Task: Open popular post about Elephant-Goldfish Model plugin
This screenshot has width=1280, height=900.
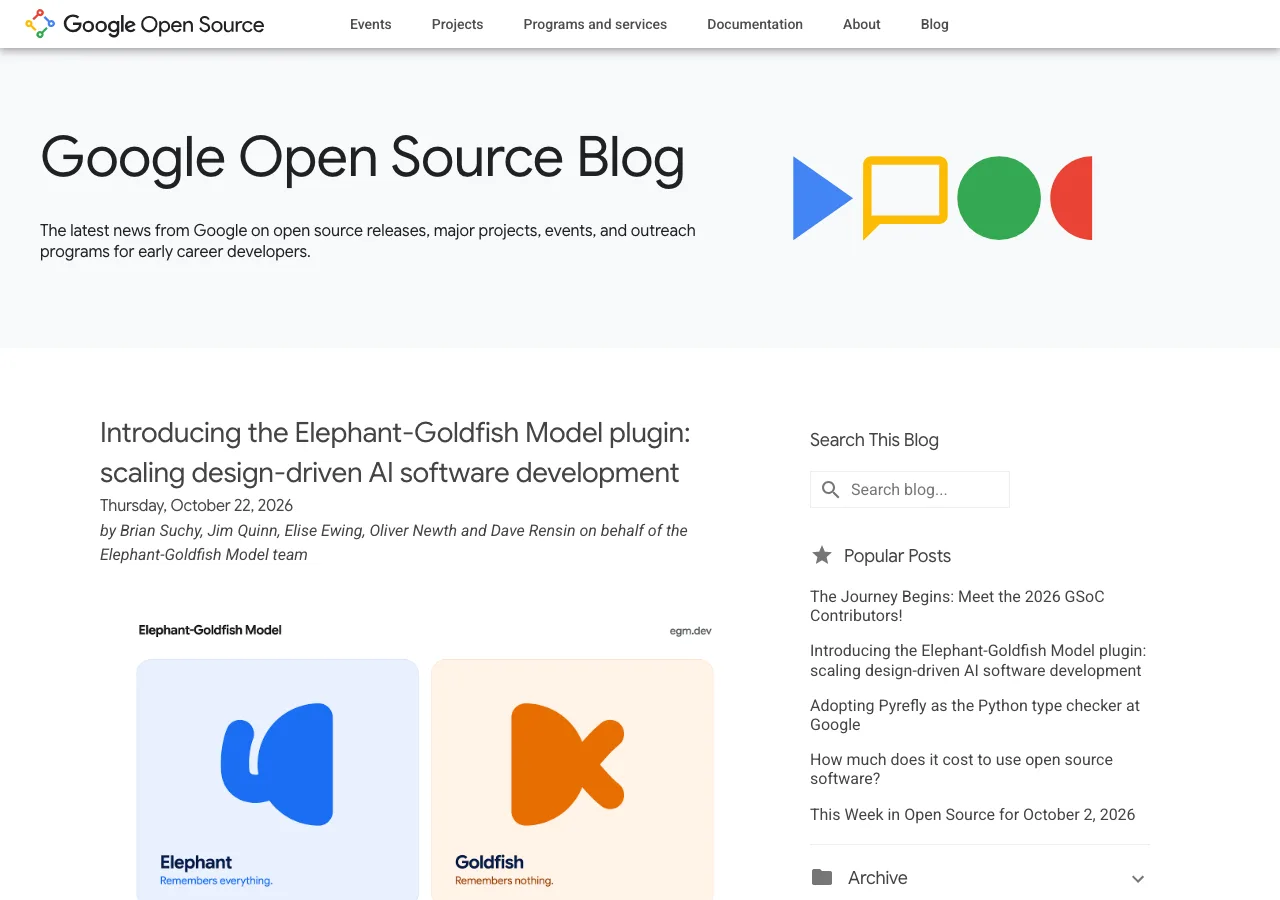Action: coord(978,660)
